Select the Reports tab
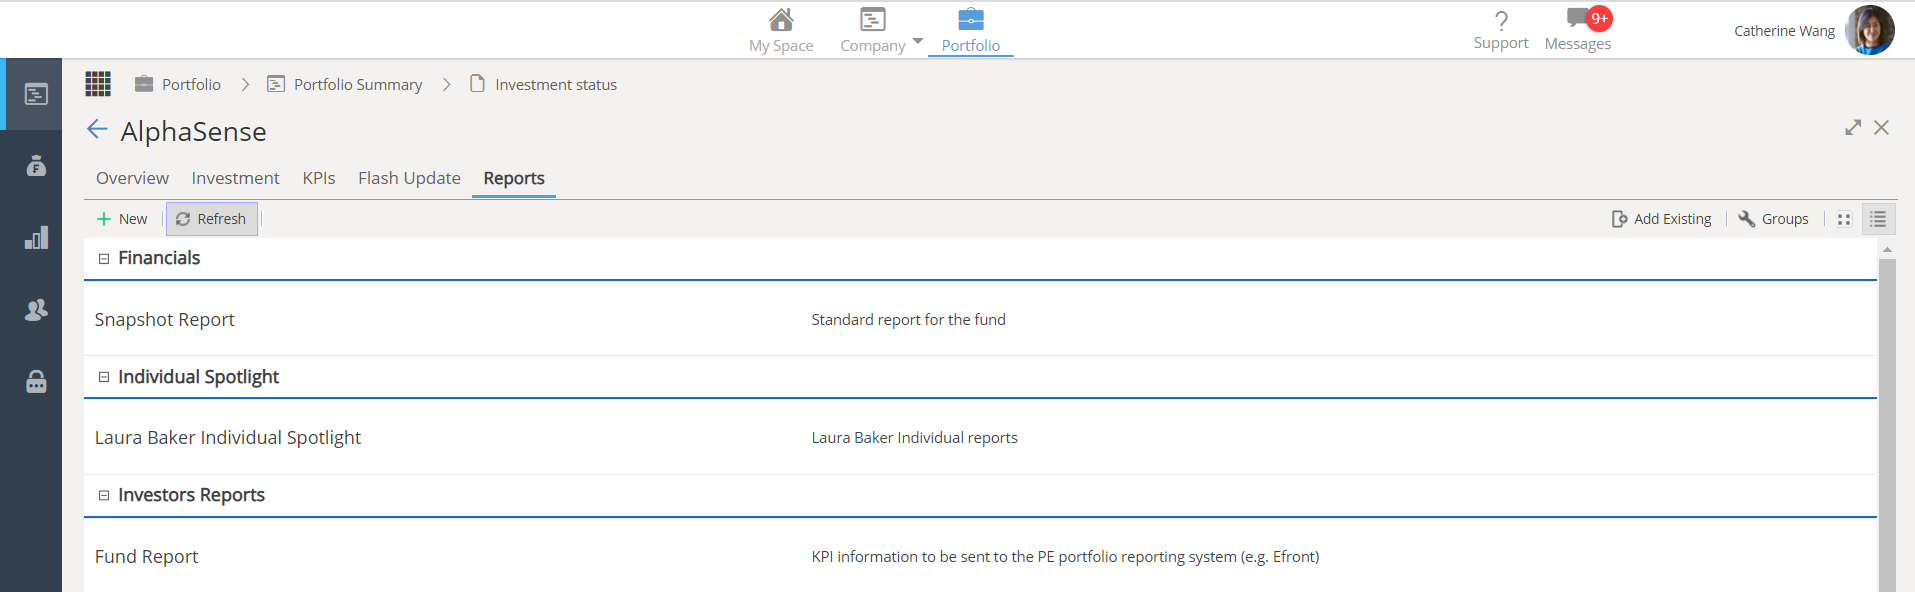The width and height of the screenshot is (1915, 592). (x=514, y=178)
